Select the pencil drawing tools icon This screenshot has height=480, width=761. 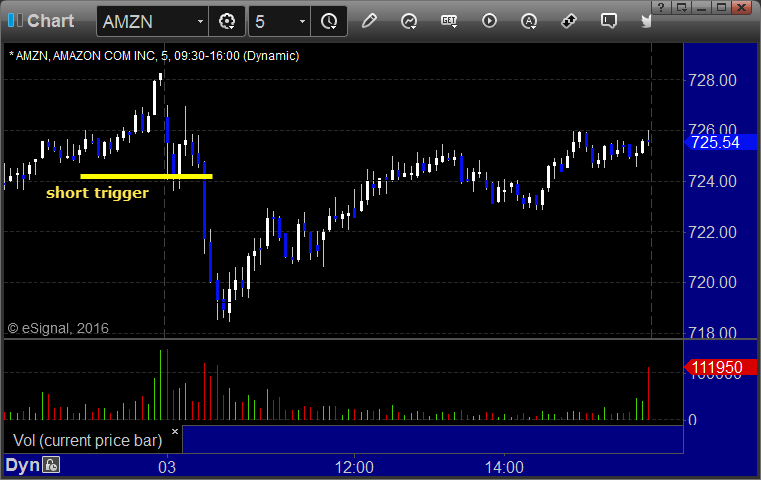point(369,21)
